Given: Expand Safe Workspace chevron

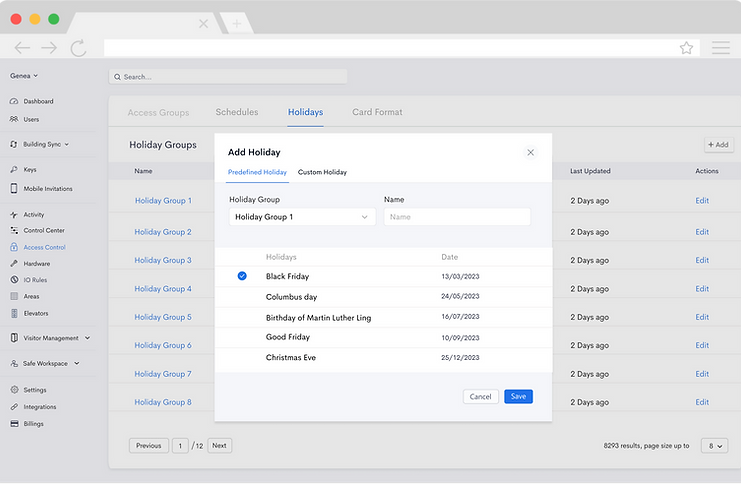Looking at the screenshot, I should click(77, 363).
